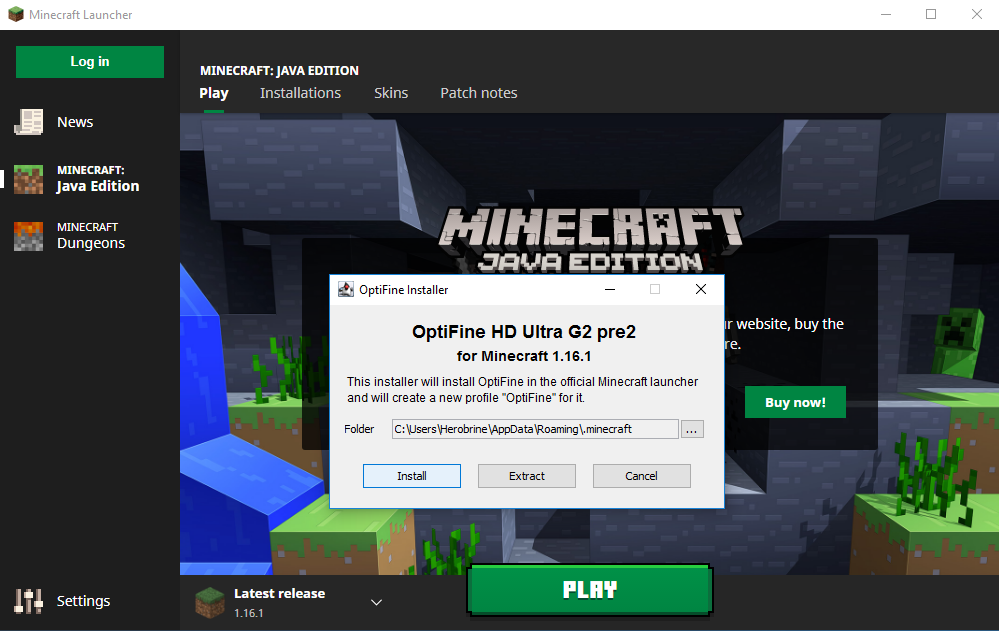
Task: Open the Installations tab
Action: (x=300, y=93)
